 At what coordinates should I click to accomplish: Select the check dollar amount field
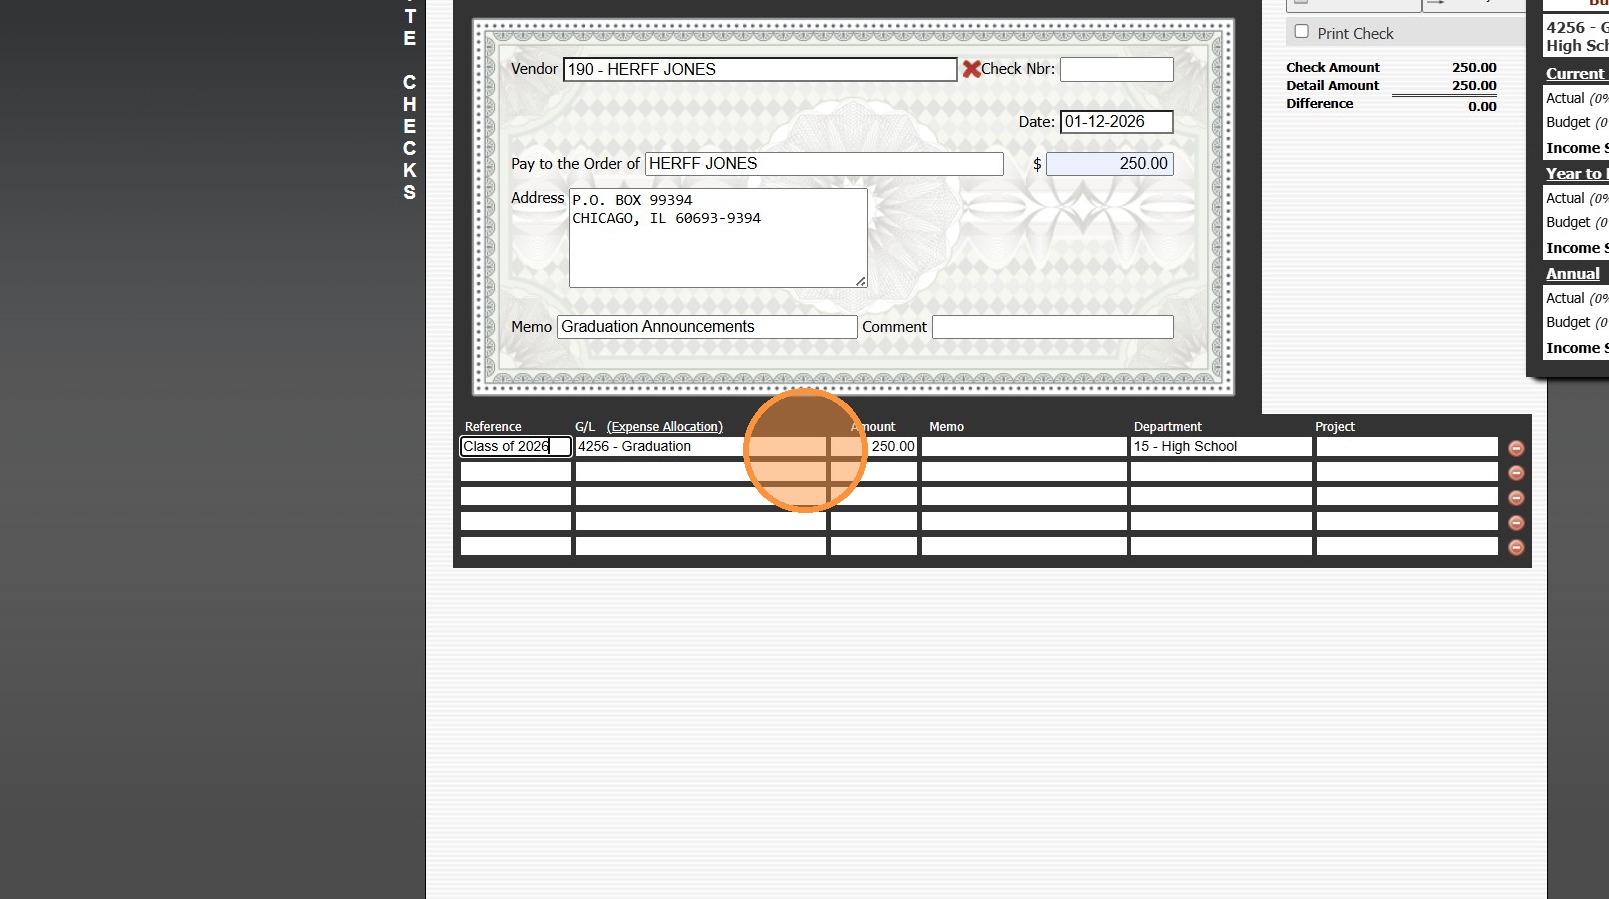pyautogui.click(x=1109, y=164)
